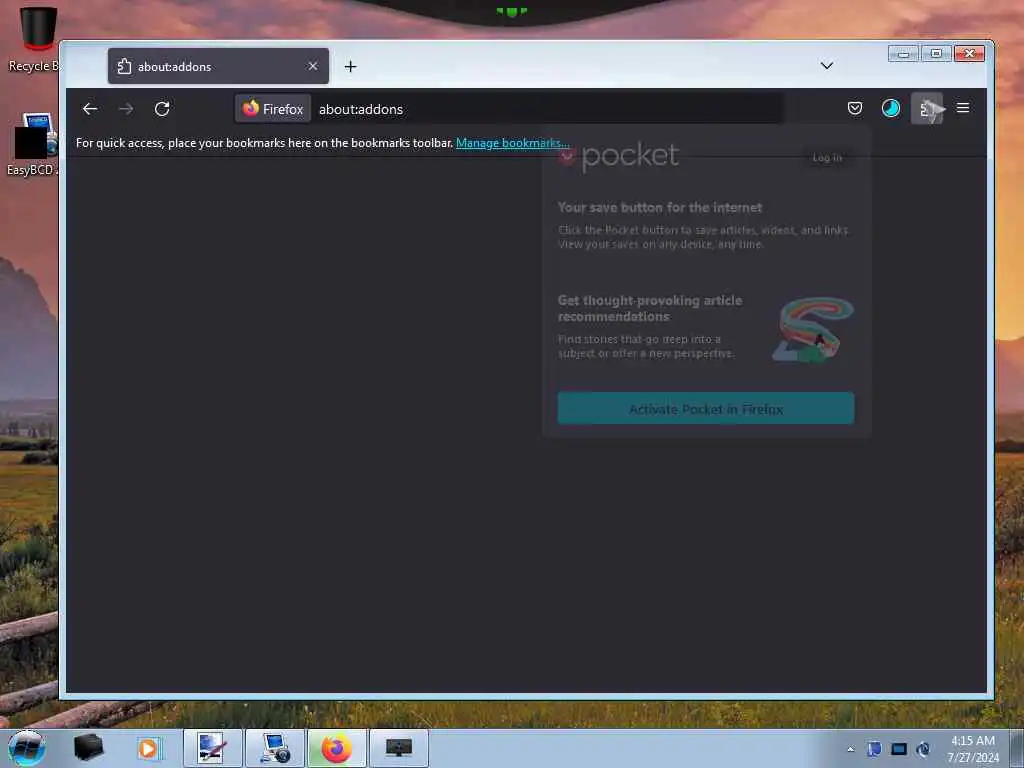Open the computer with magnifier taskbar app
This screenshot has width=1024, height=768.
tap(275, 748)
